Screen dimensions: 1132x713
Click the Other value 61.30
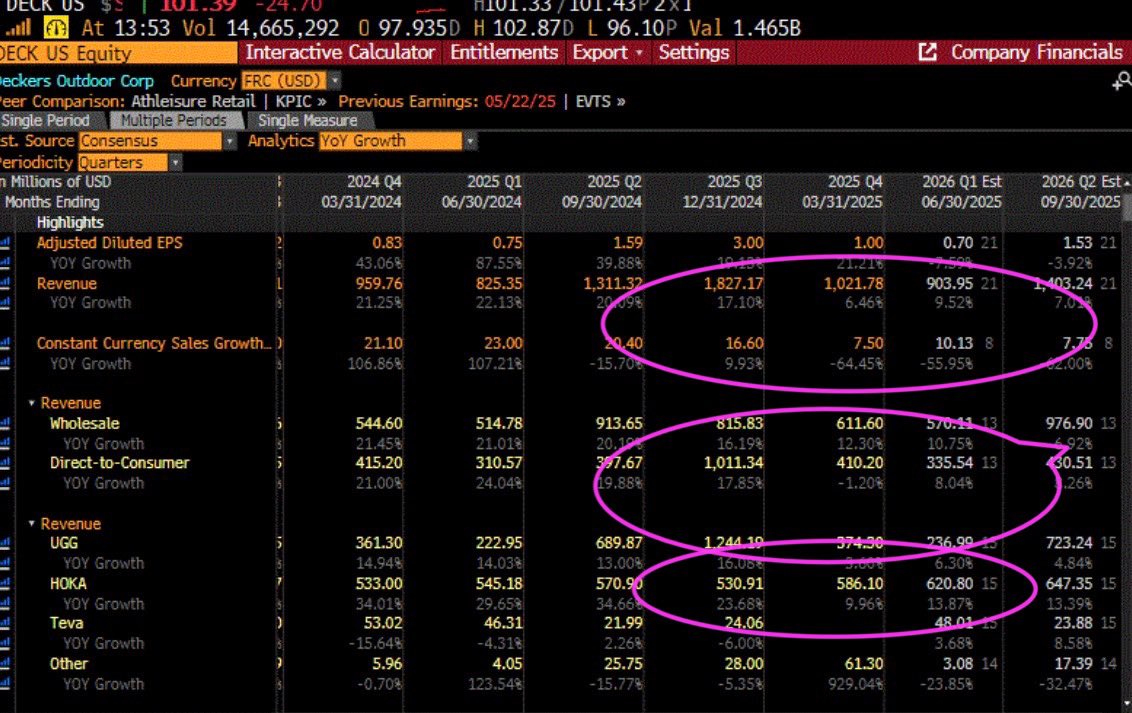point(863,664)
